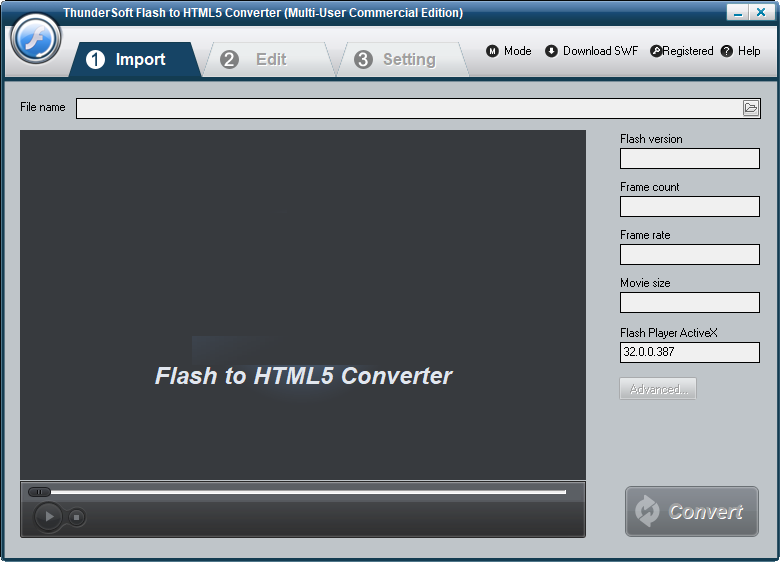This screenshot has height=562, width=780.
Task: Open Help via the question mark icon
Action: click(727, 51)
